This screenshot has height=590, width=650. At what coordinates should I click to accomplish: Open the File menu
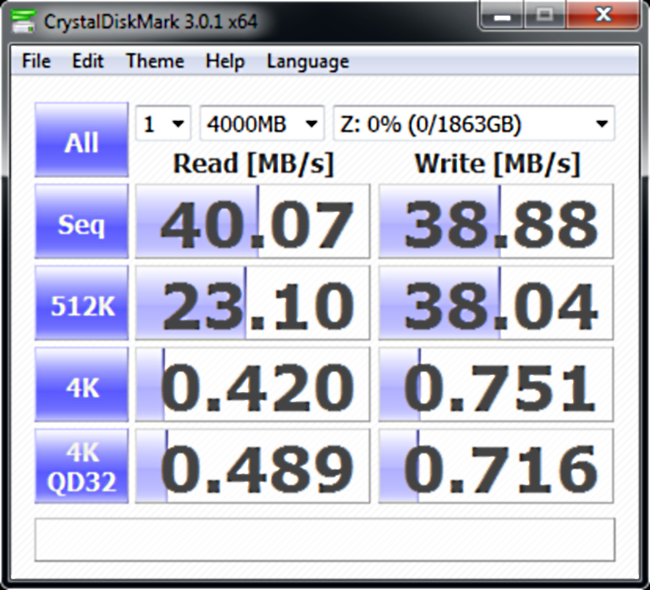pyautogui.click(x=36, y=61)
